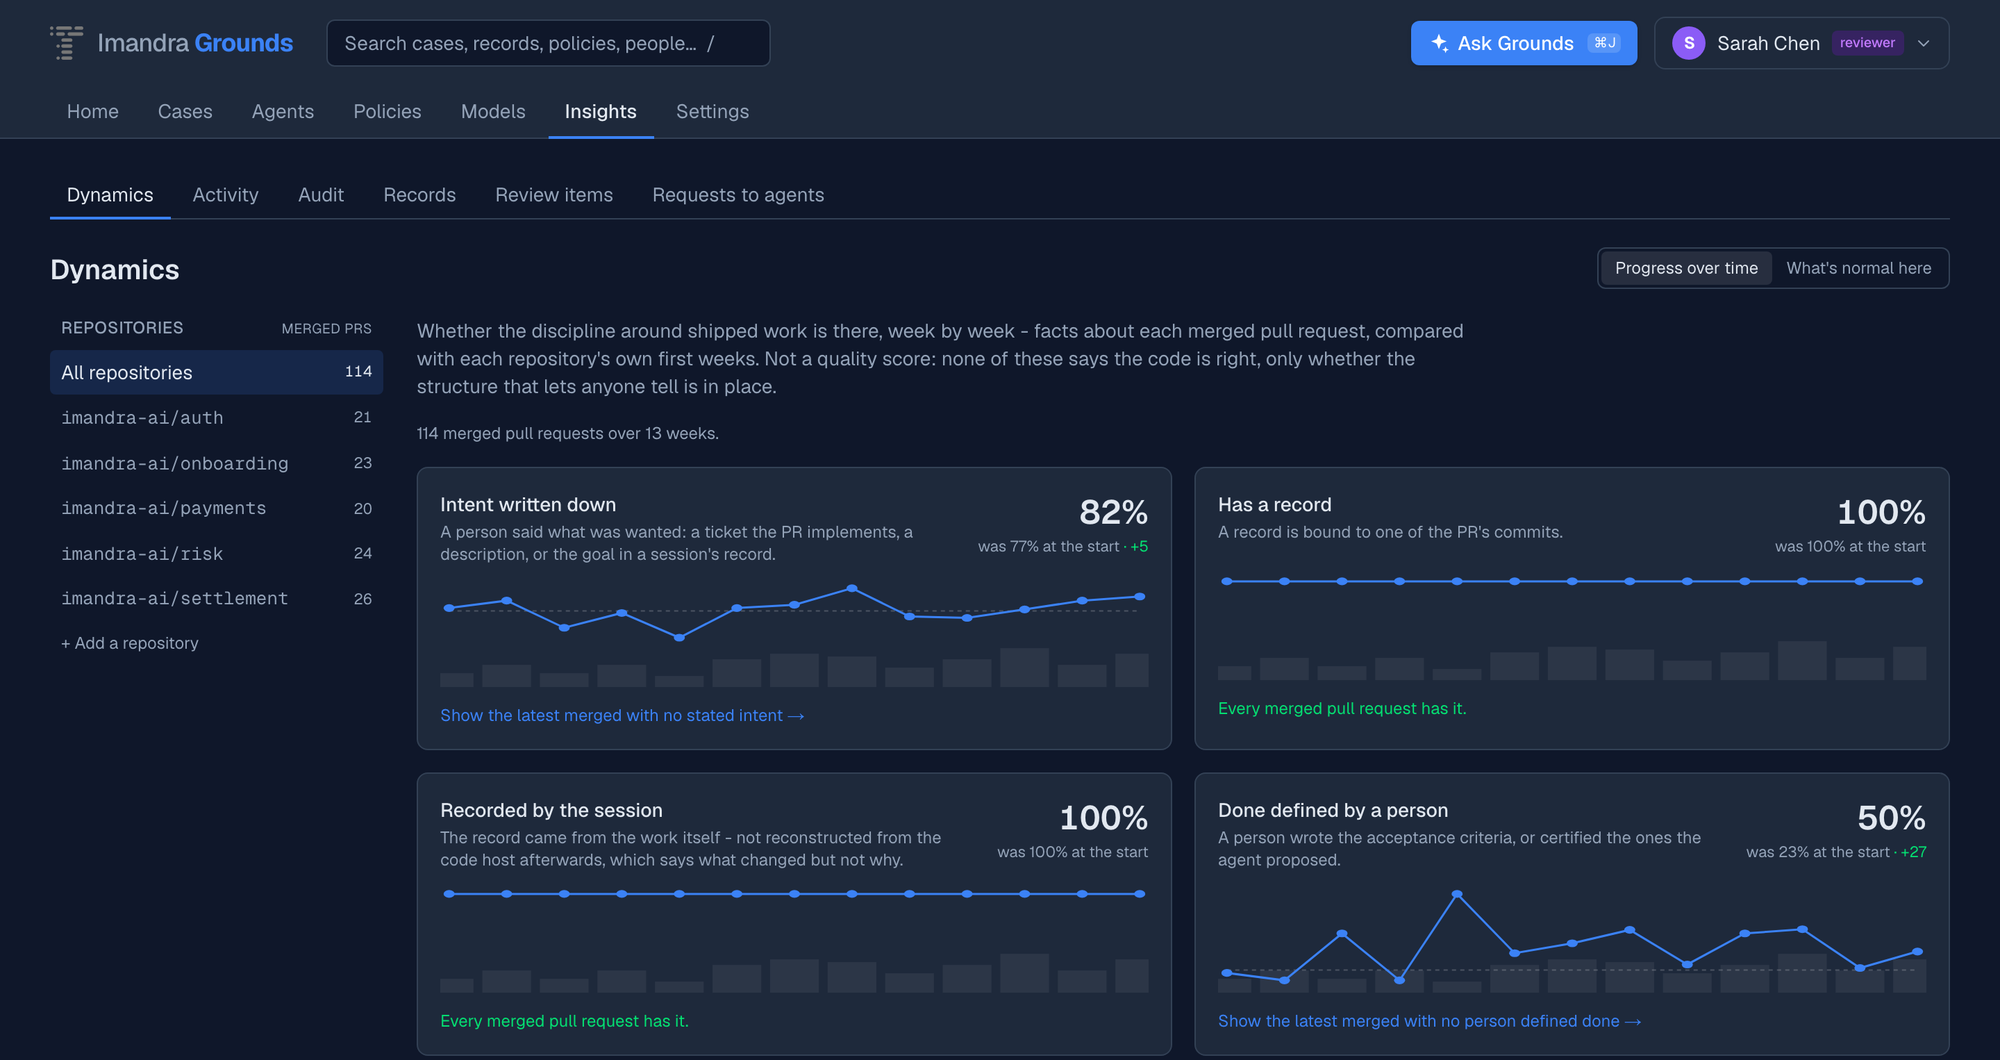
Task: Pick the imandra-ai/risk repository
Action: (x=216, y=553)
